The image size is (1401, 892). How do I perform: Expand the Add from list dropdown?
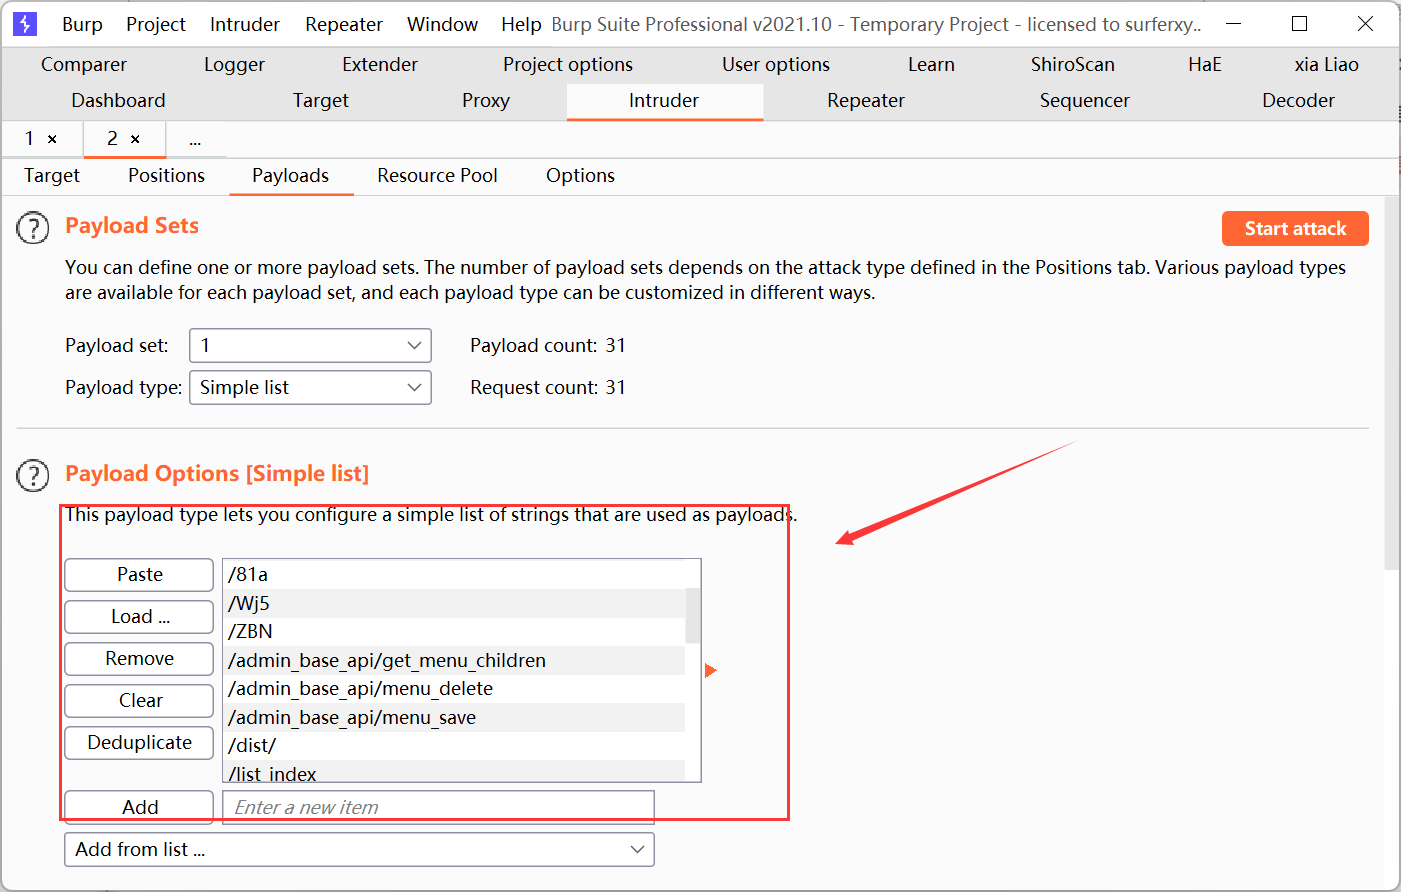[359, 849]
